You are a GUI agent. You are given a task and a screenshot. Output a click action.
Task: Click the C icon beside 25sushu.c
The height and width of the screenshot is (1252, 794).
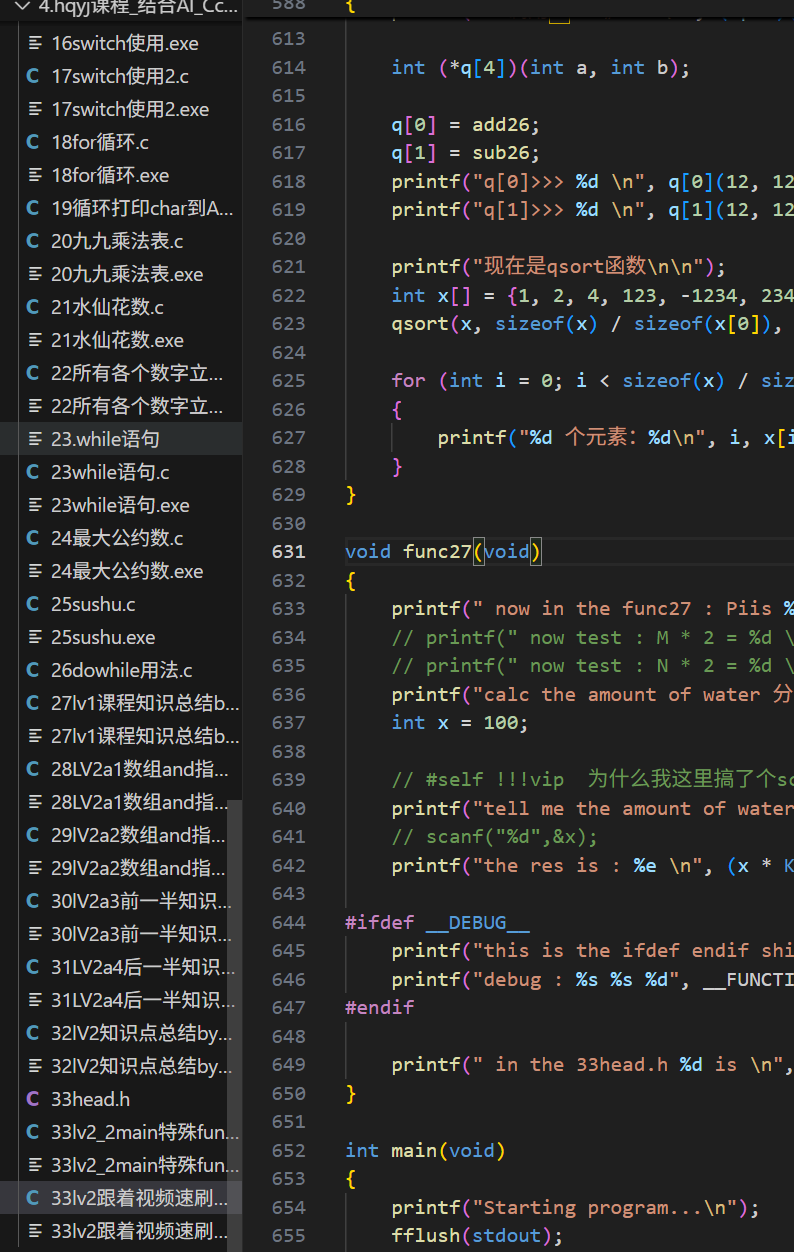click(33, 604)
